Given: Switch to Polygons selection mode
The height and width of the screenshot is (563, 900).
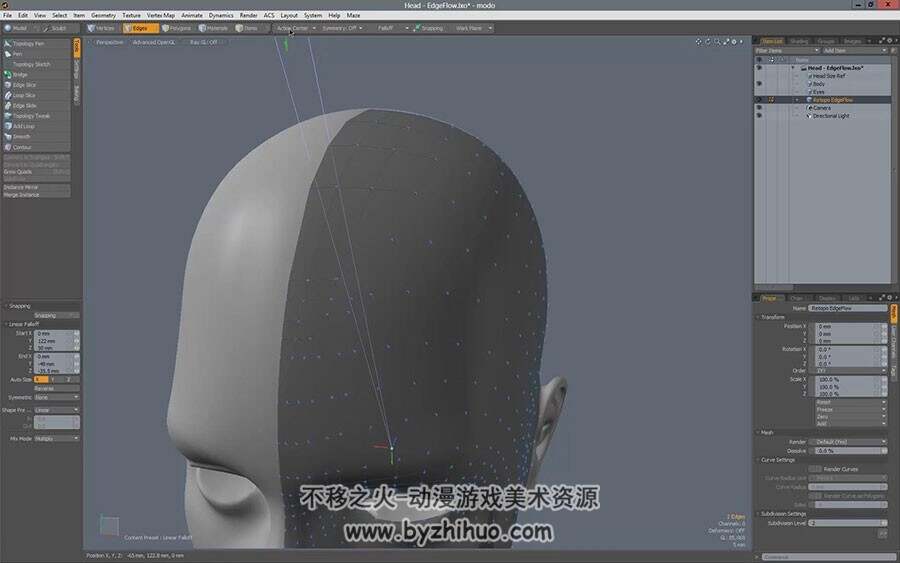Looking at the screenshot, I should click(177, 28).
